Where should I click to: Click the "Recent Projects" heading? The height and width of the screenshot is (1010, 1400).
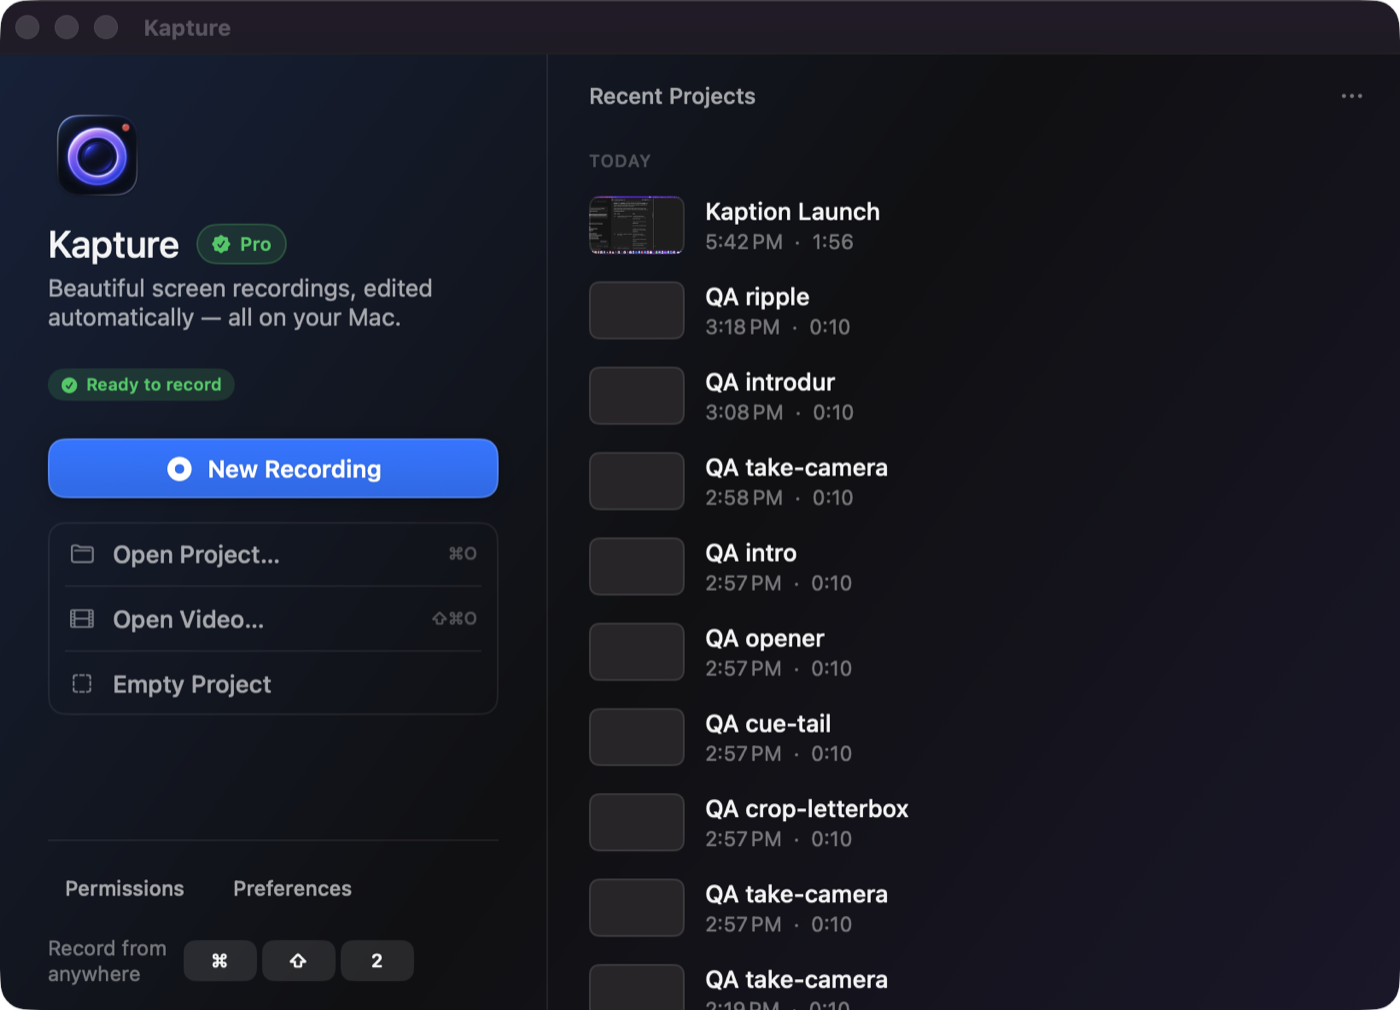tap(672, 96)
